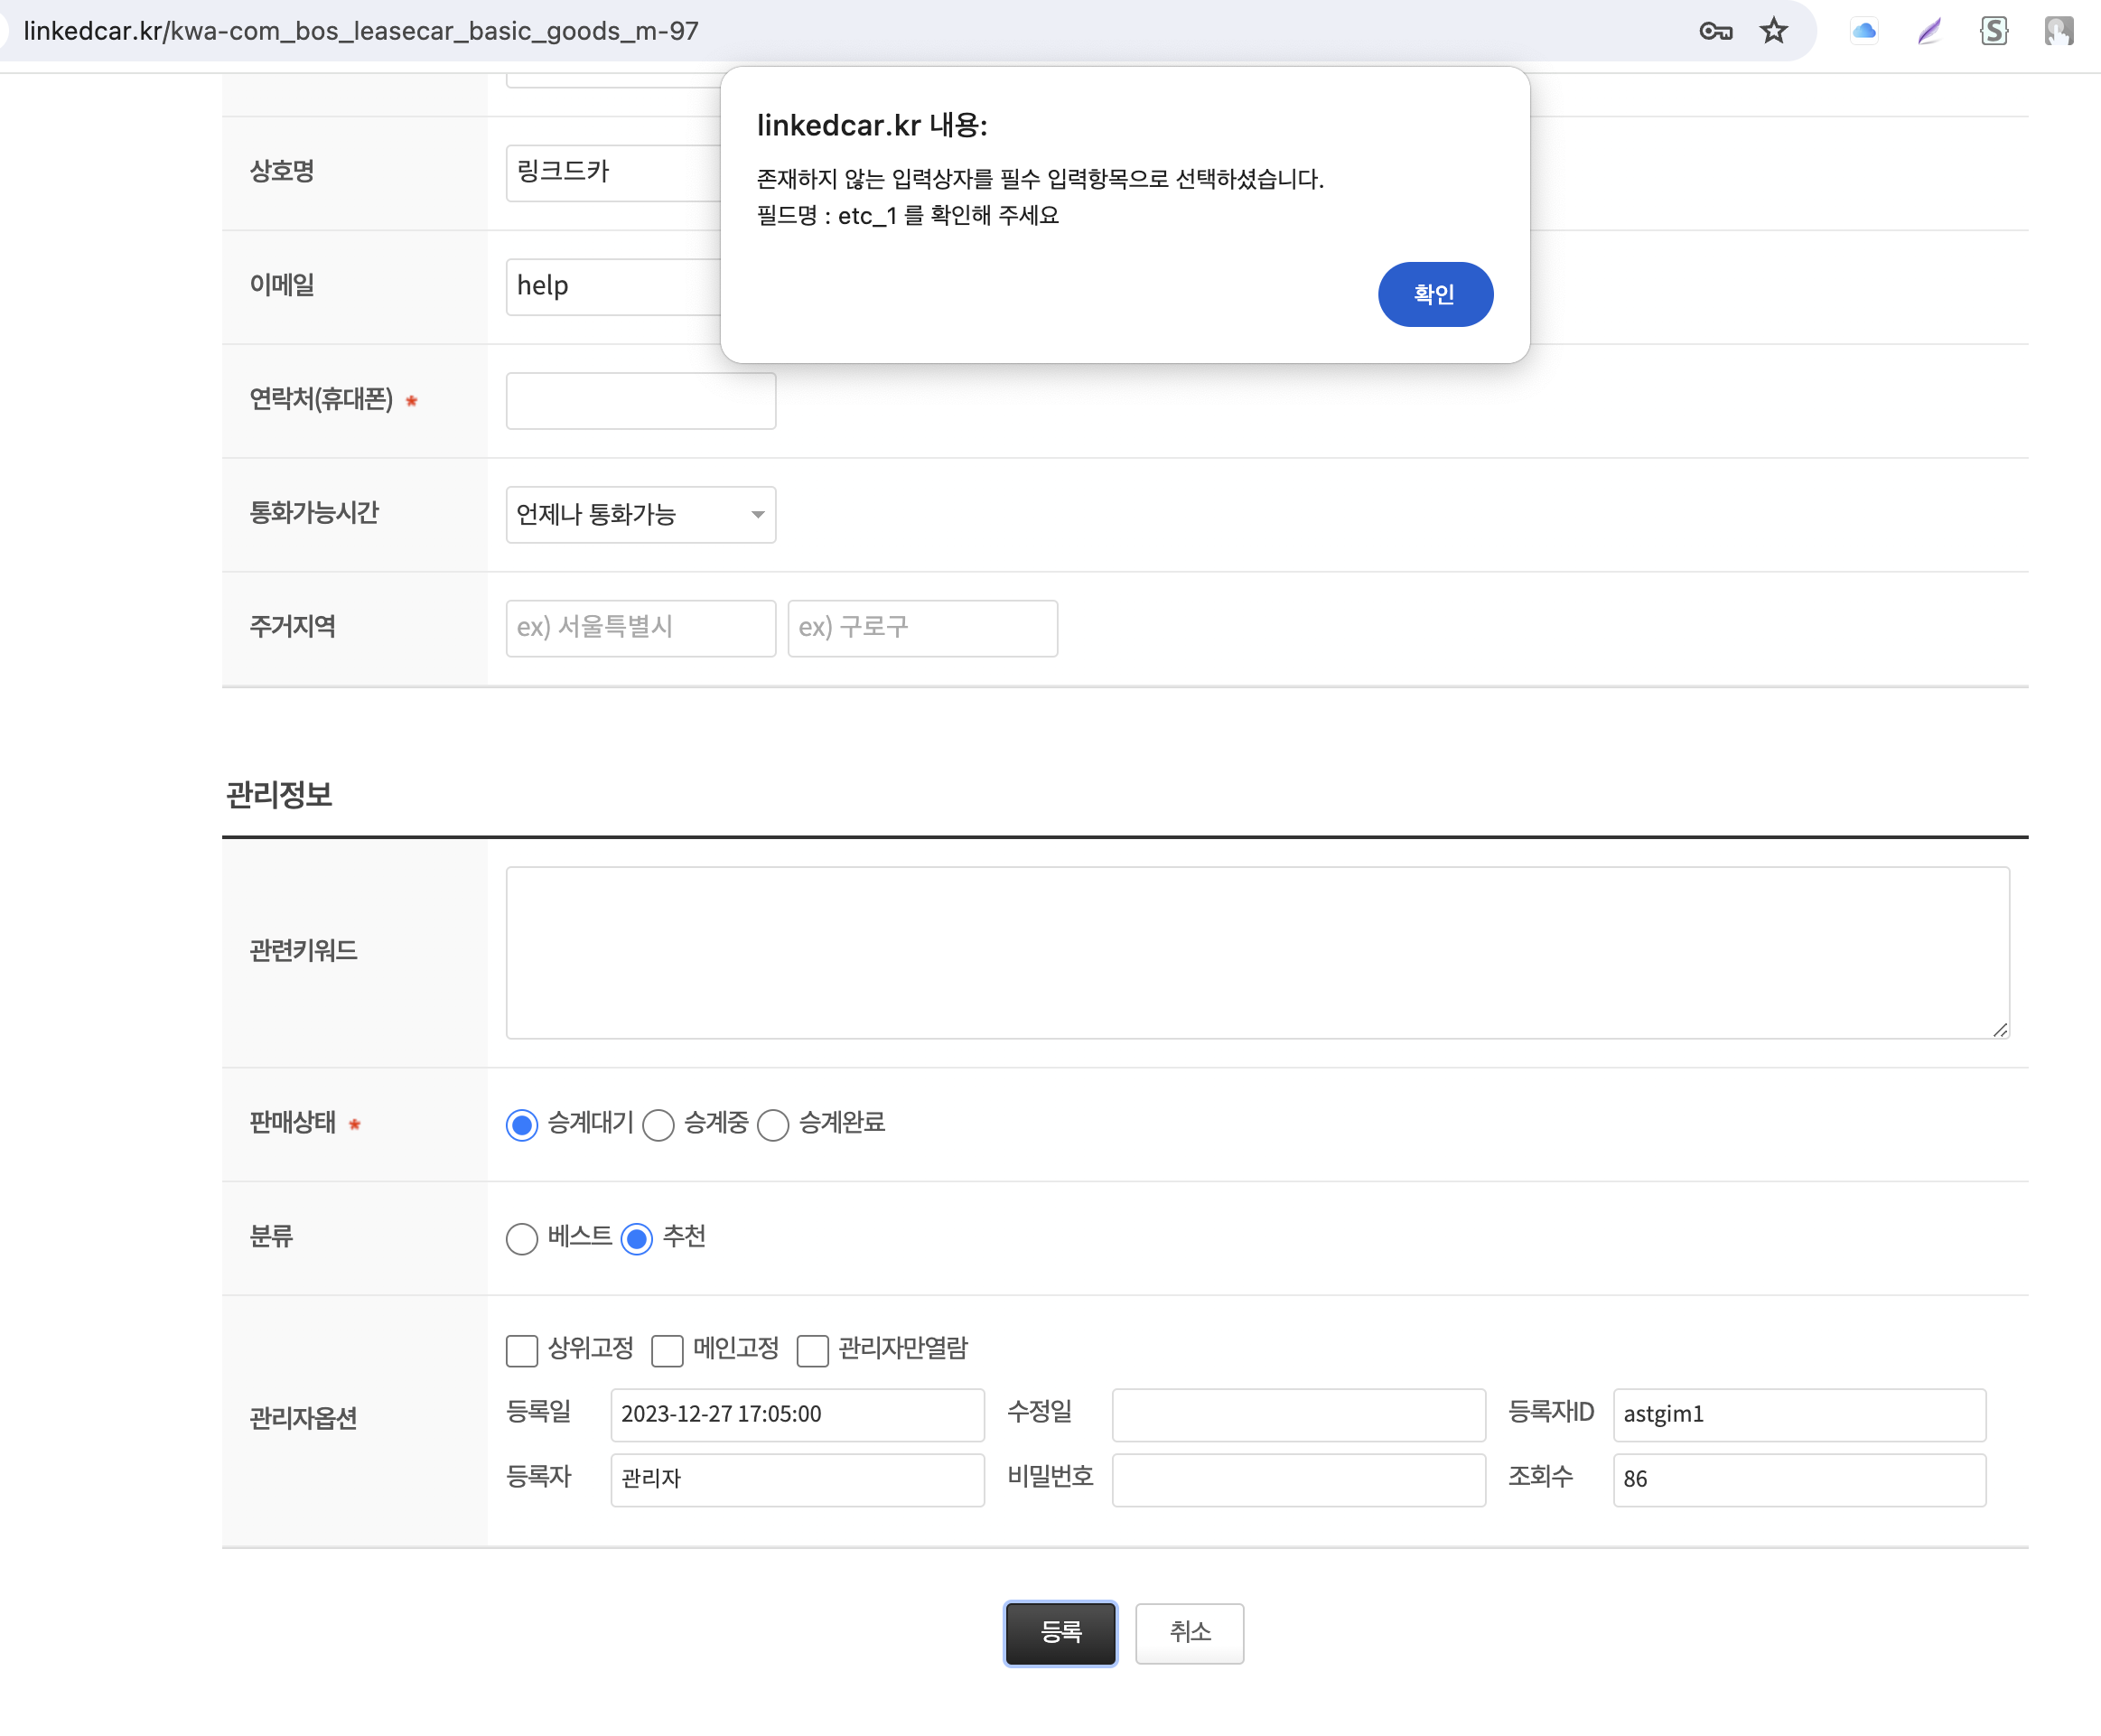Viewport: 2101px width, 1736px height.
Task: Open the blue cloud extension icon
Action: pos(1864,31)
